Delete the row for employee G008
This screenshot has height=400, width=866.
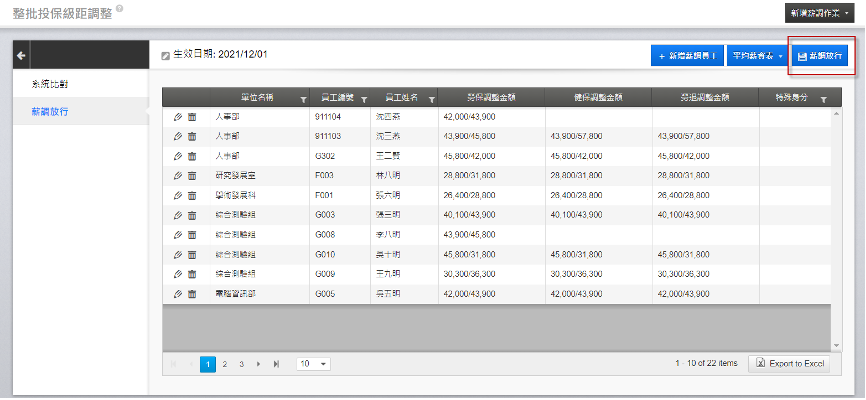coord(192,234)
